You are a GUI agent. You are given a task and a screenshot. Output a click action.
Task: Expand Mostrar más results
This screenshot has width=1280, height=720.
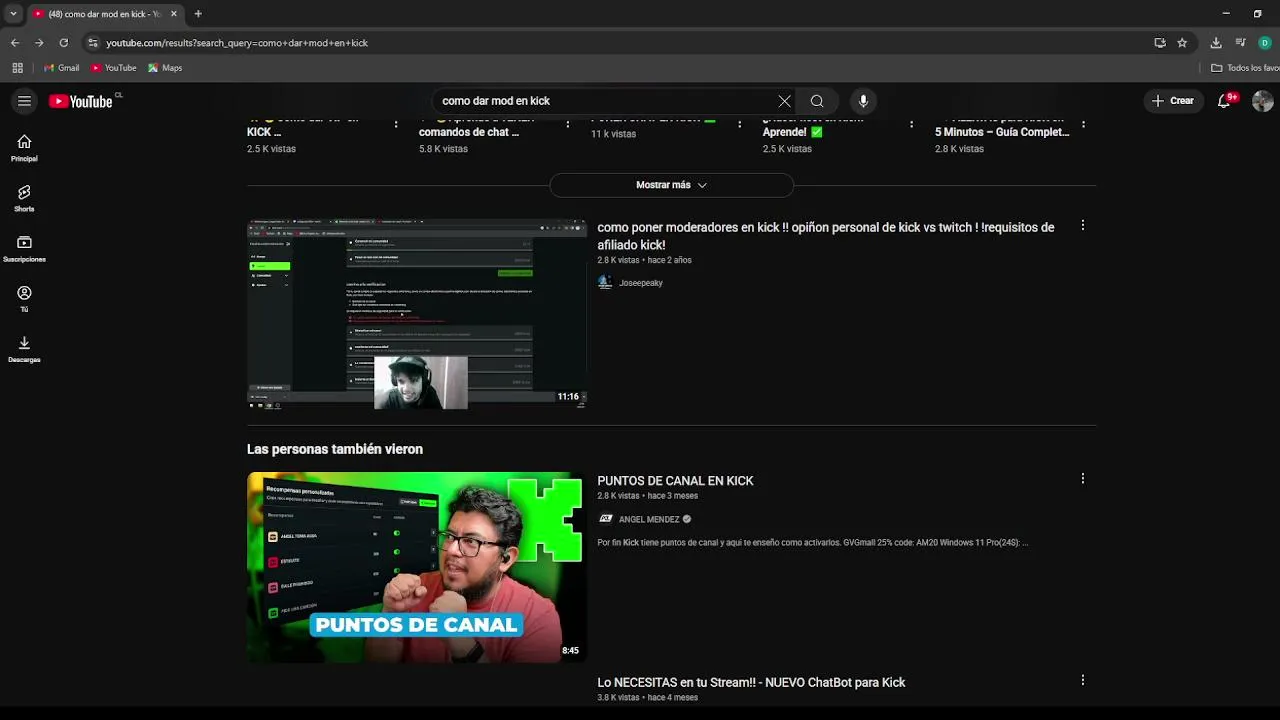671,185
